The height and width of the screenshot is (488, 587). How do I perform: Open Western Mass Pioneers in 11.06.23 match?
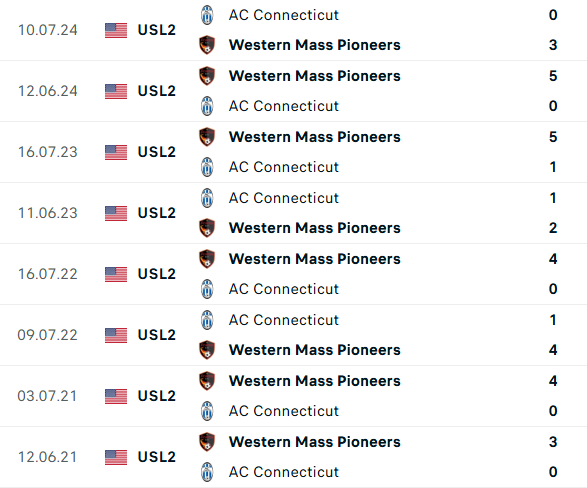pos(314,228)
